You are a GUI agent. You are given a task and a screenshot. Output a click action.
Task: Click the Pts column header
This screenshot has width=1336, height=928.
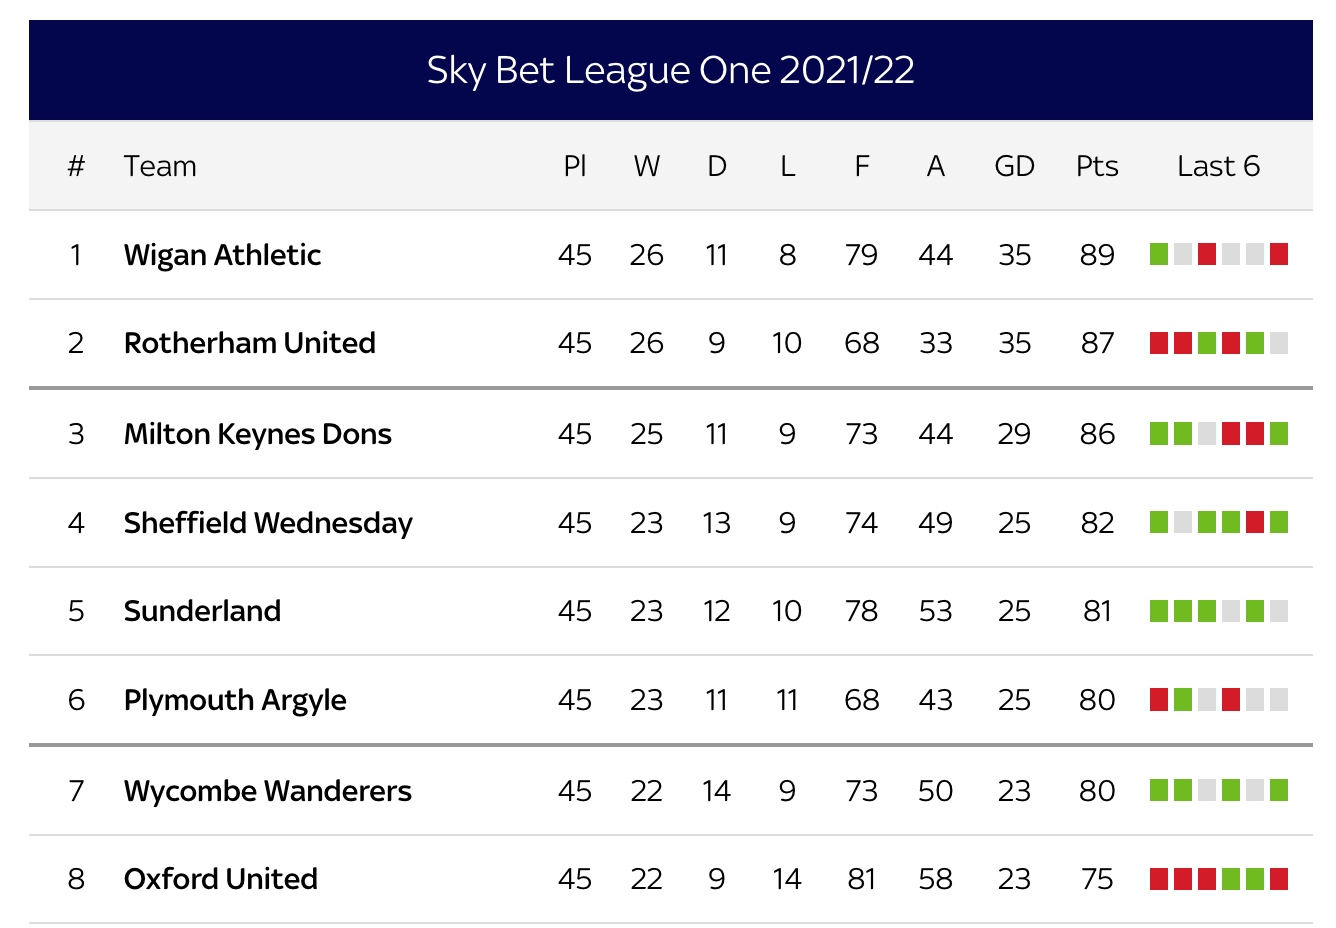click(x=1097, y=166)
